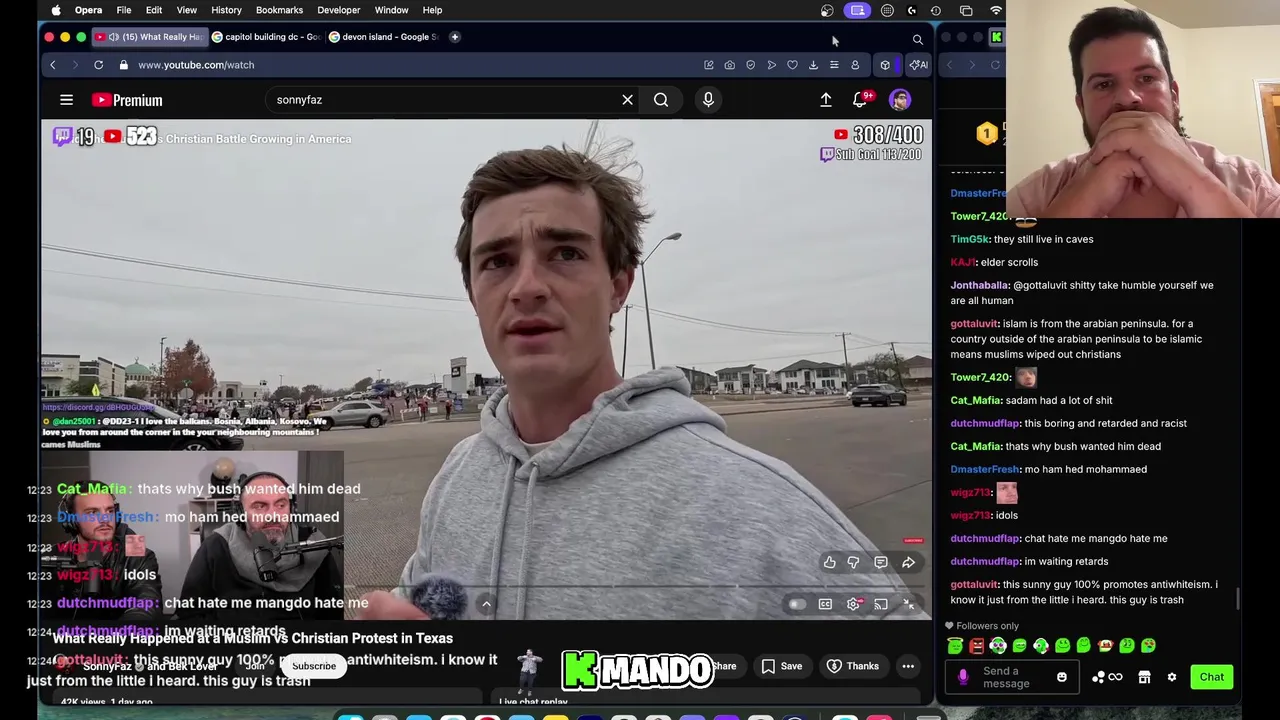Run the YouTube search magnifier button

tap(661, 100)
